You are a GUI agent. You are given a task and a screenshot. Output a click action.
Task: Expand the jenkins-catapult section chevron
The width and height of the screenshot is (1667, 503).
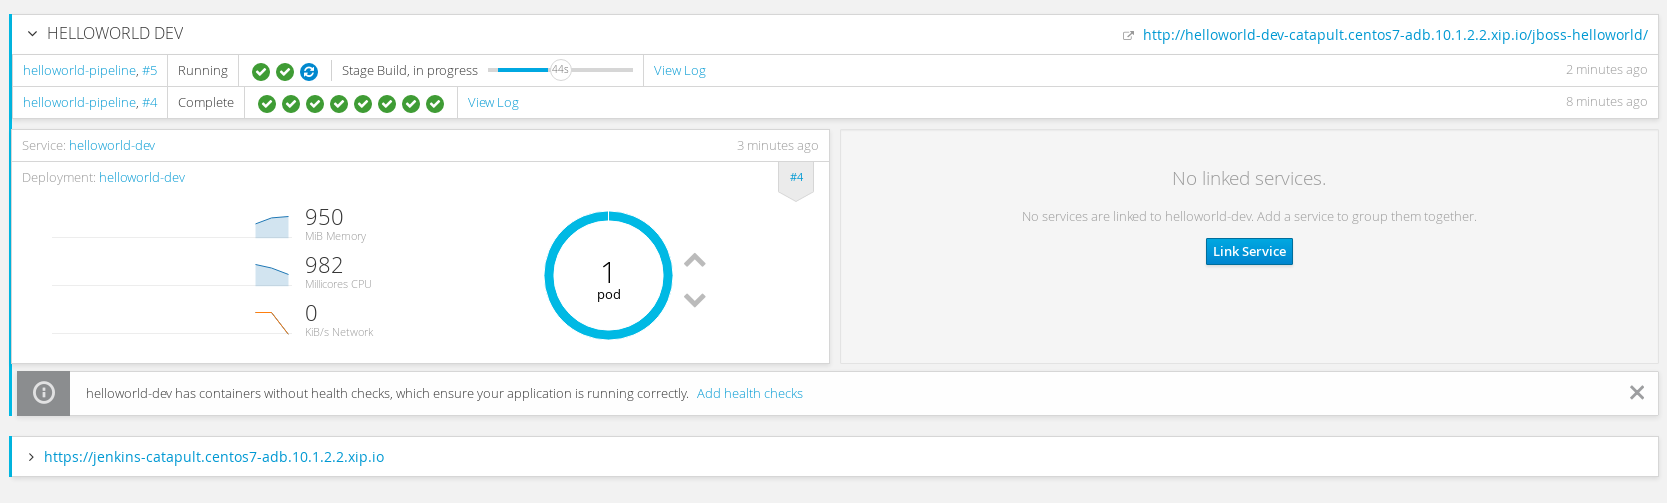(32, 457)
